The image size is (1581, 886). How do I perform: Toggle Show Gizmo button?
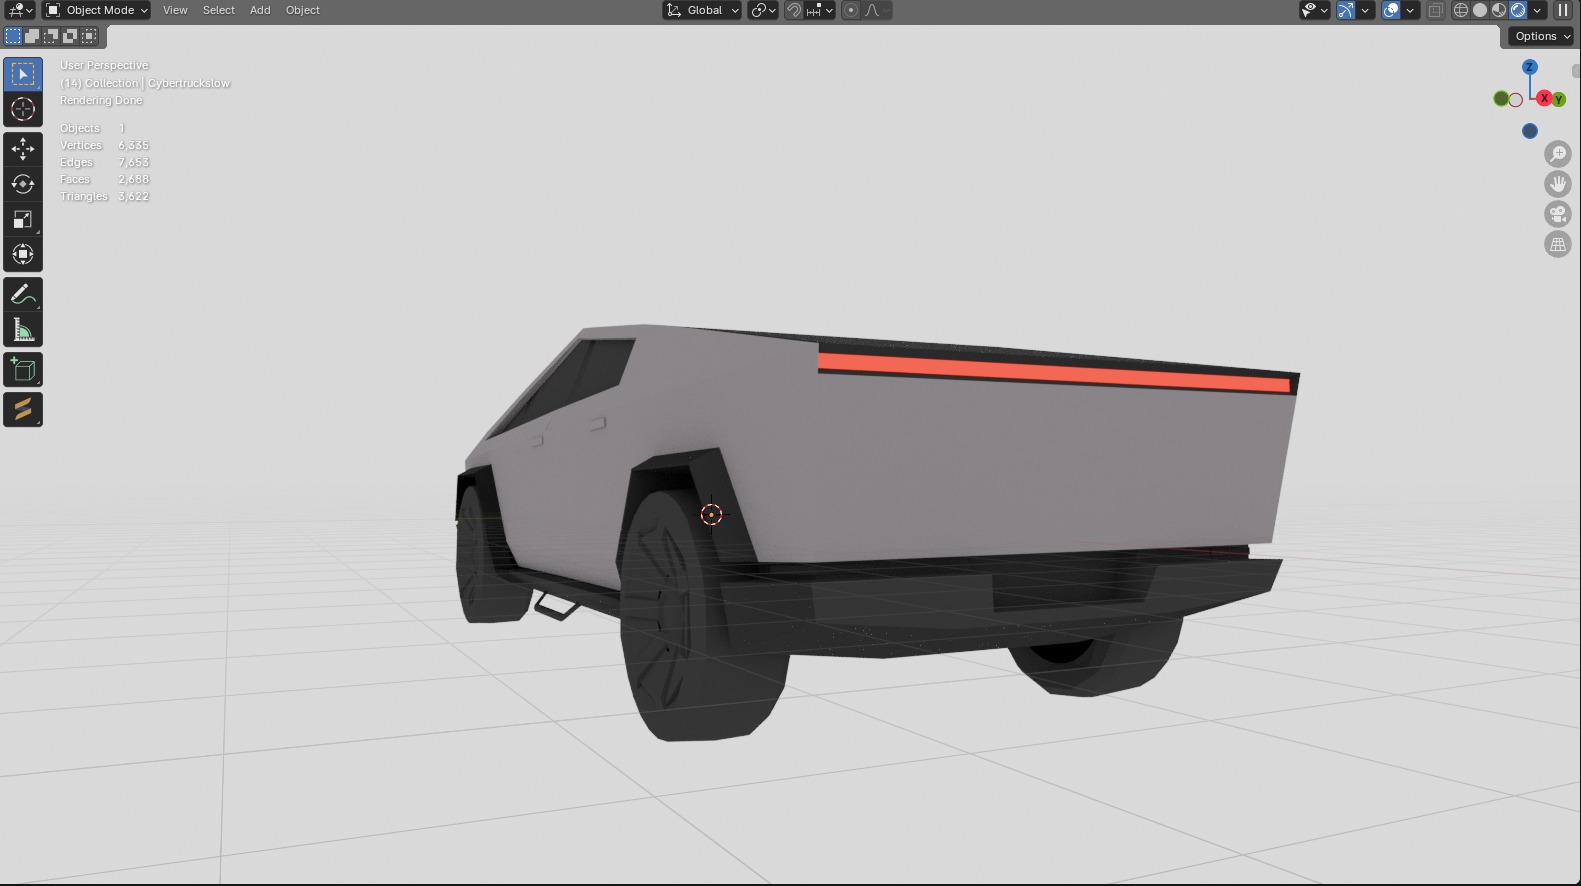(1346, 10)
